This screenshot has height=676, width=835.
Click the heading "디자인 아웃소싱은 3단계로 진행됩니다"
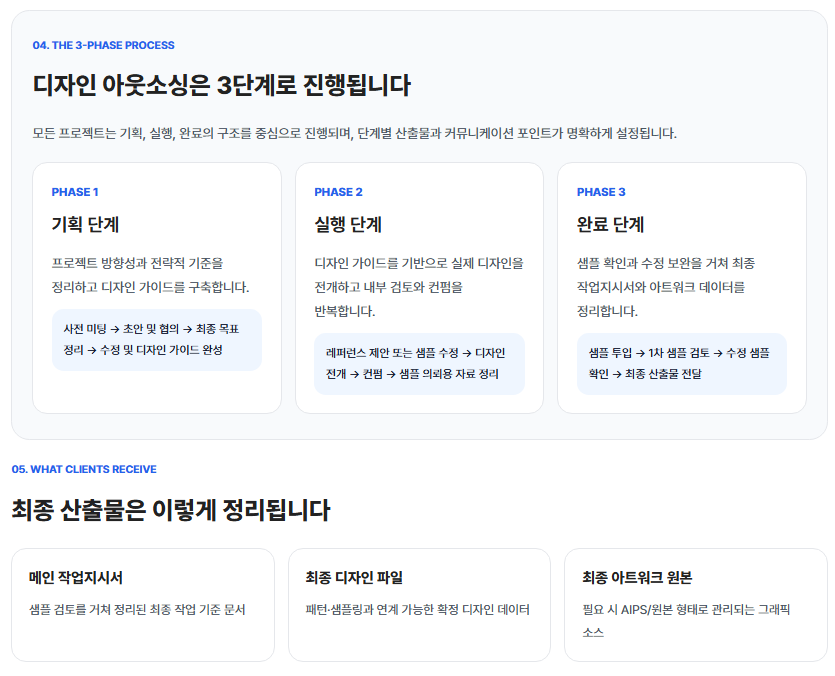click(221, 85)
